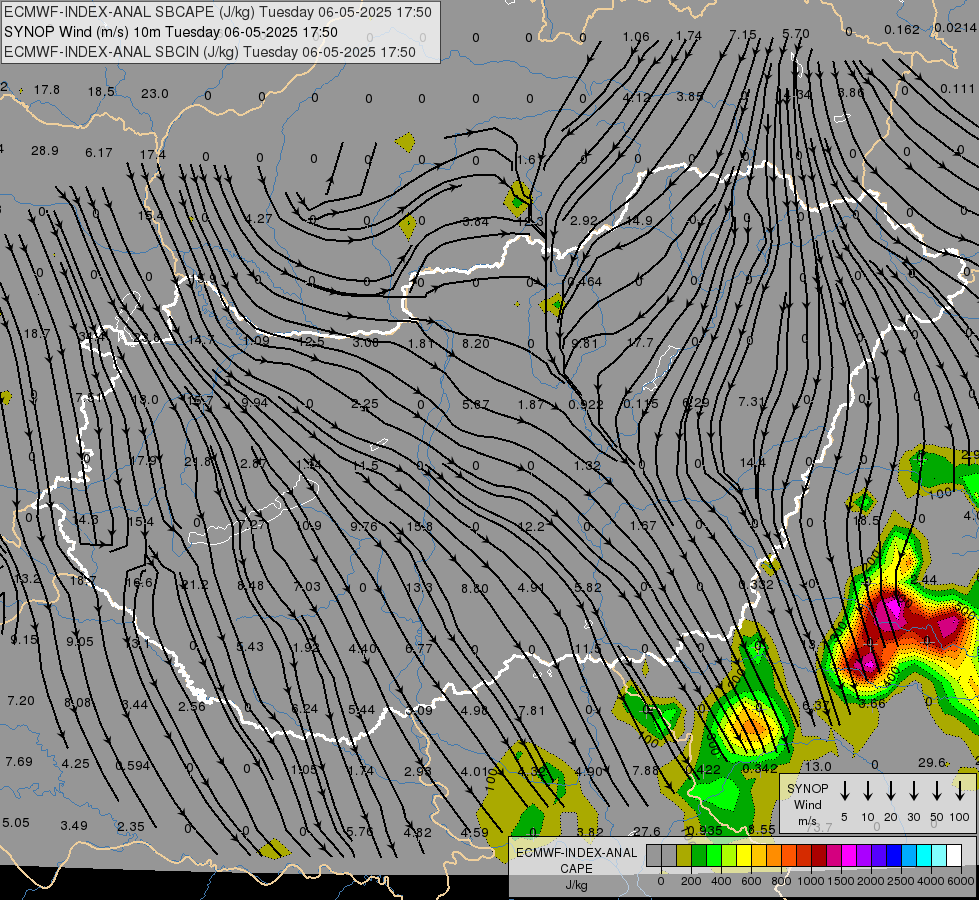This screenshot has width=979, height=900.
Task: Click the map value 21.2
Action: tap(195, 585)
